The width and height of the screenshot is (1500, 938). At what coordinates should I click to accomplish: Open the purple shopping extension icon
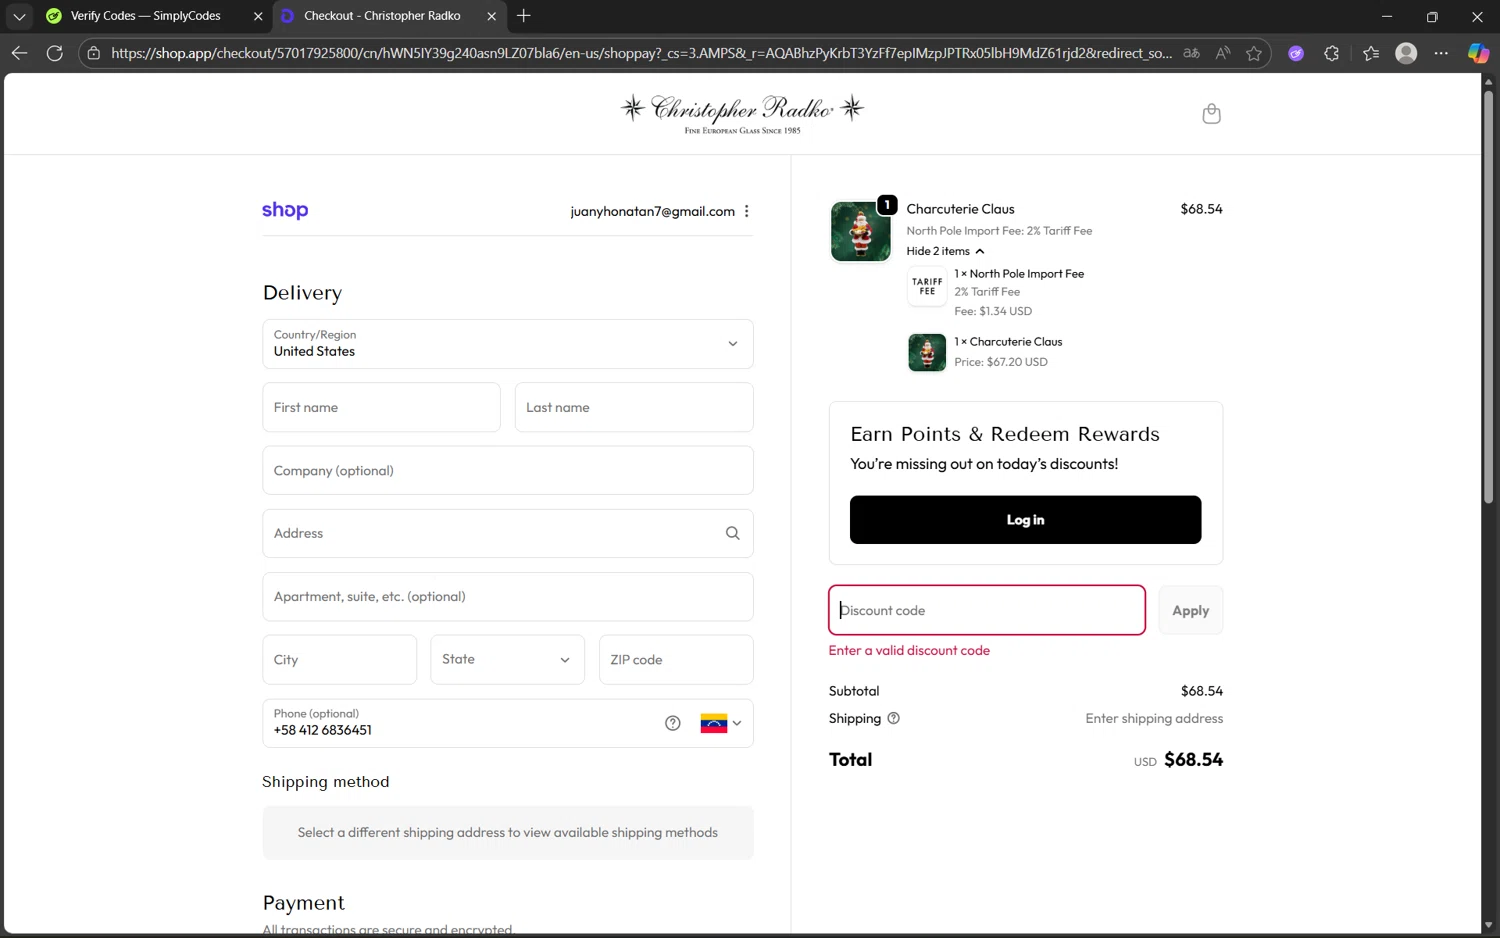(x=1296, y=53)
